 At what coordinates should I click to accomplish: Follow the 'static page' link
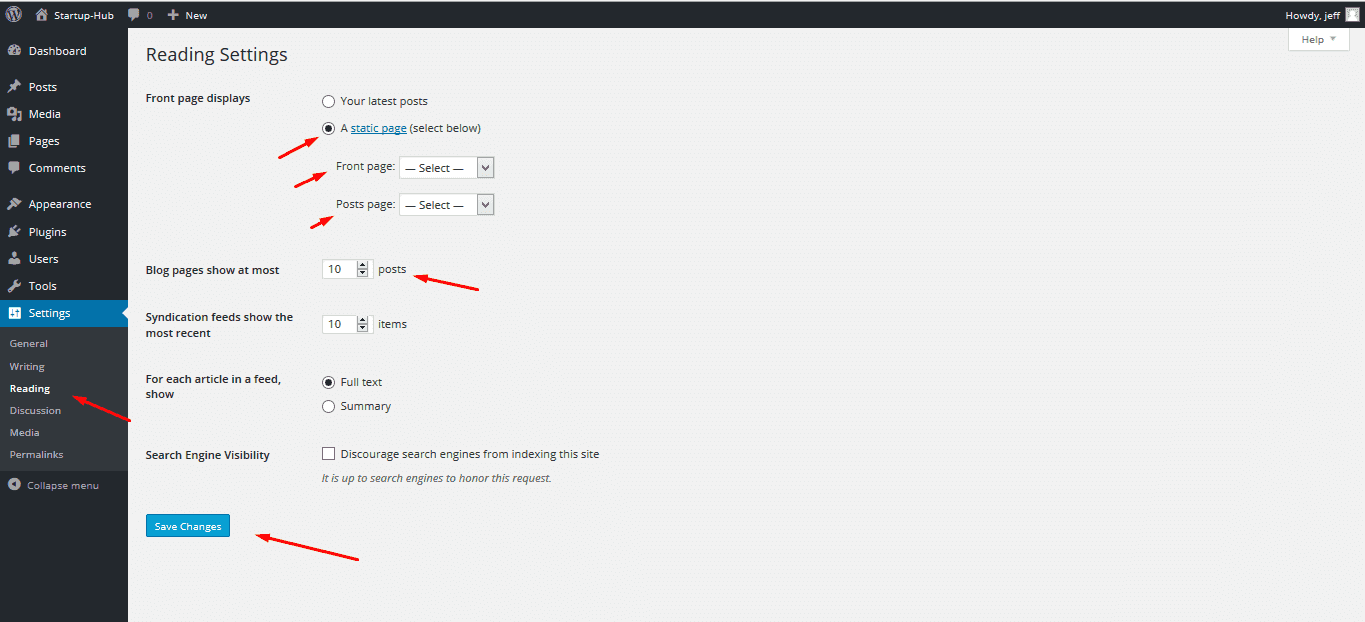pos(378,129)
